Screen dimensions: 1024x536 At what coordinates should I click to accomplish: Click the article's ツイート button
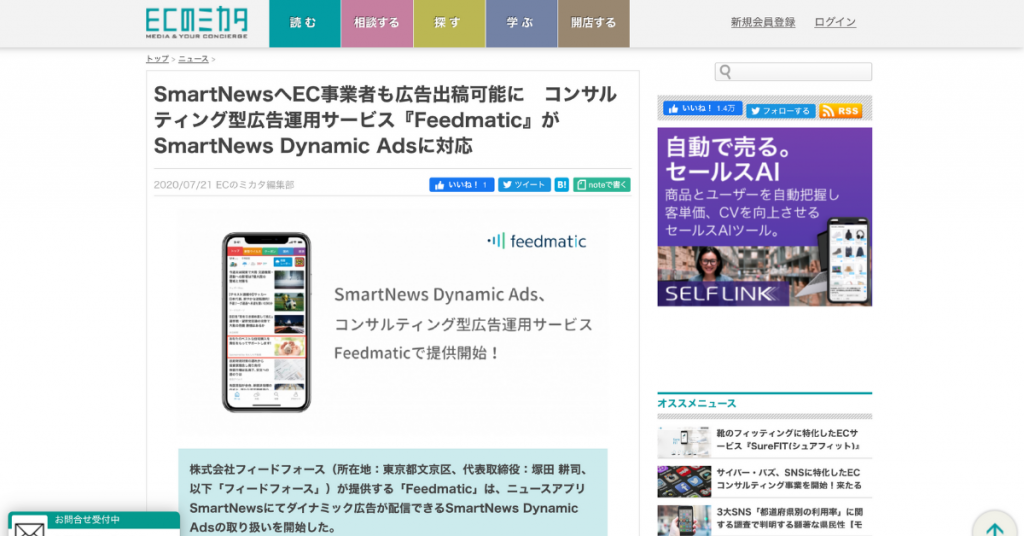click(x=524, y=185)
